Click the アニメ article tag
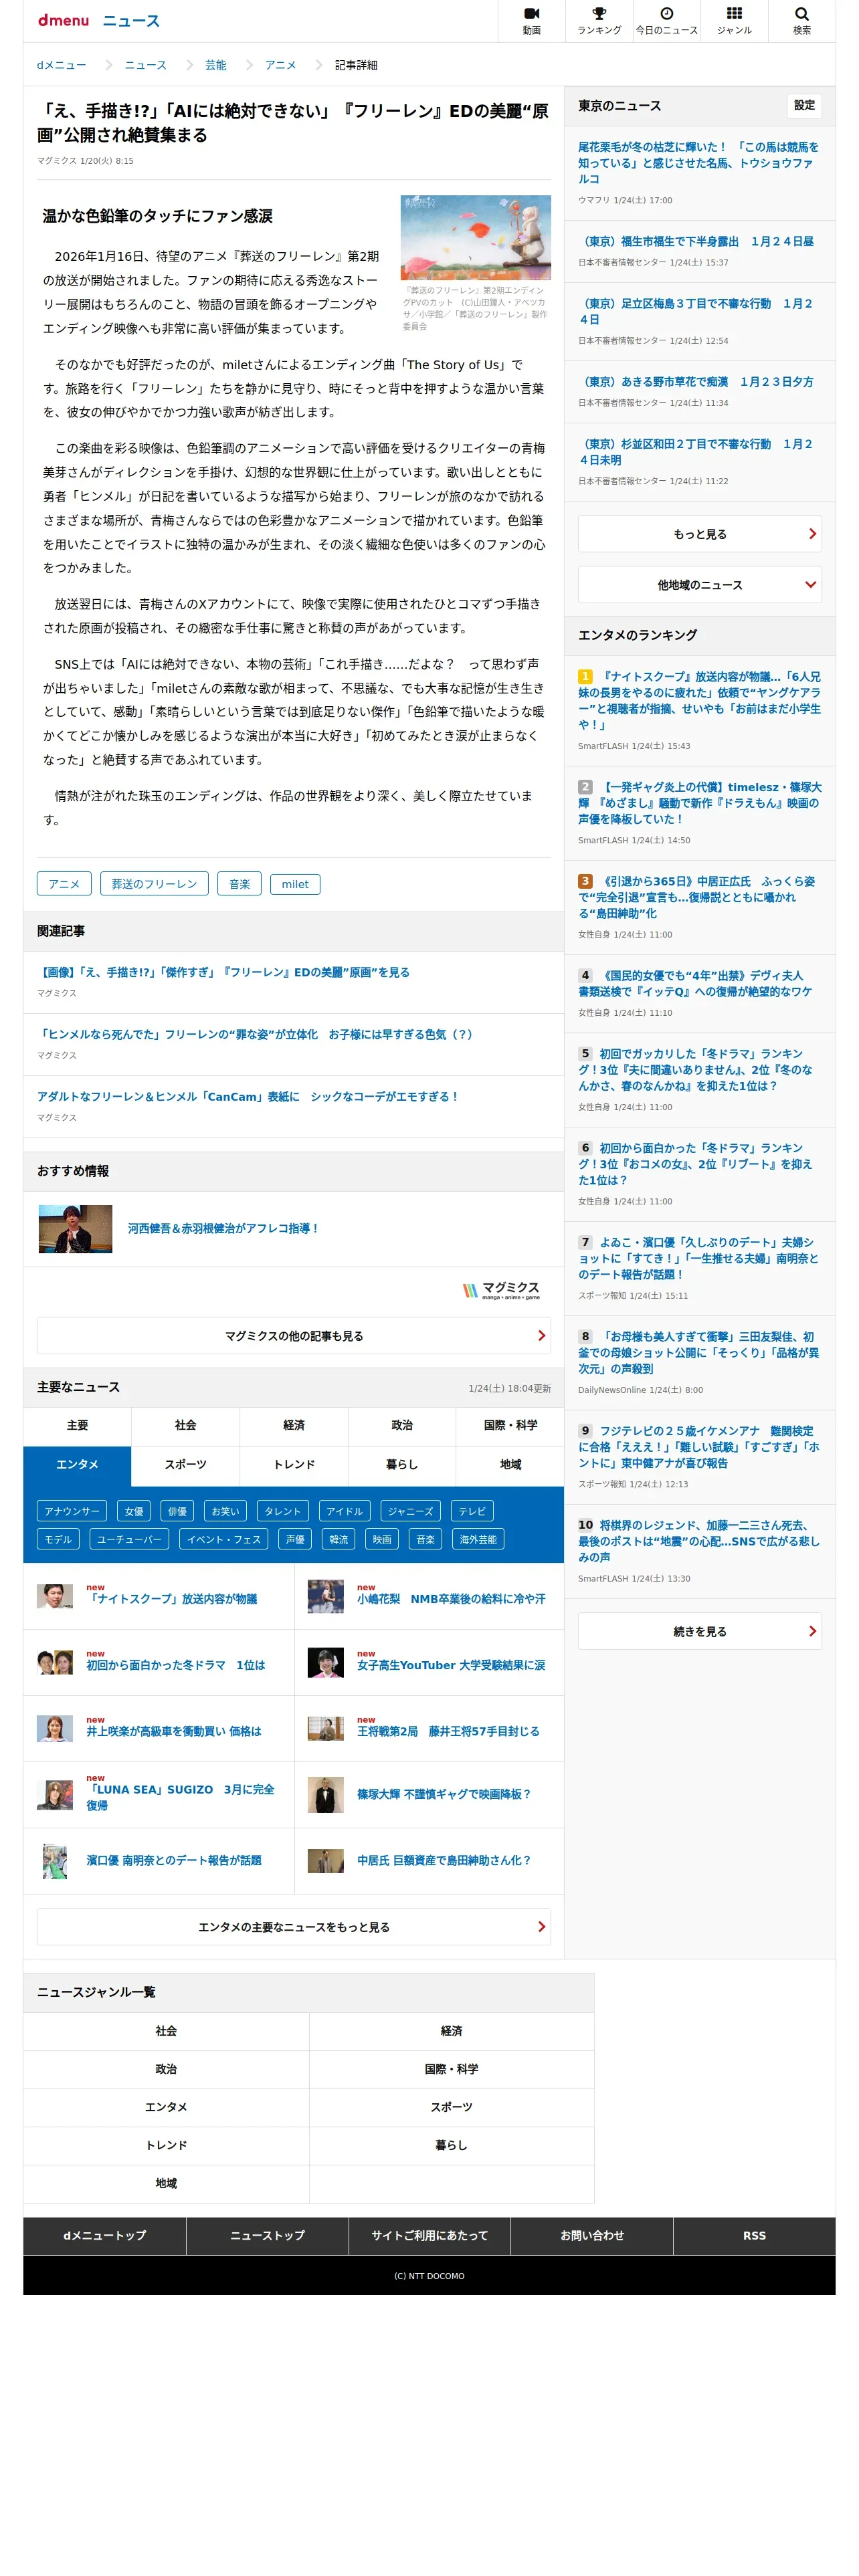859x2576 pixels. [64, 884]
